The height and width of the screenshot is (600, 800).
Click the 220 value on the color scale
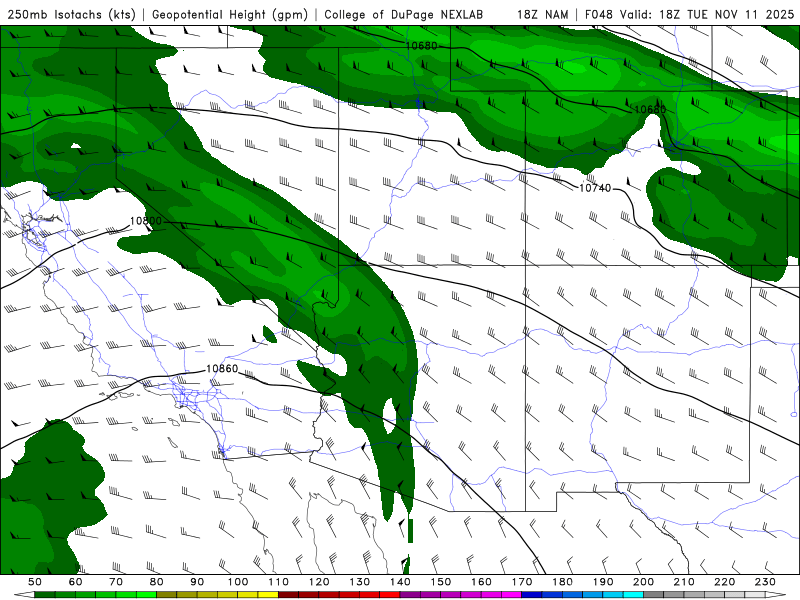tap(725, 582)
